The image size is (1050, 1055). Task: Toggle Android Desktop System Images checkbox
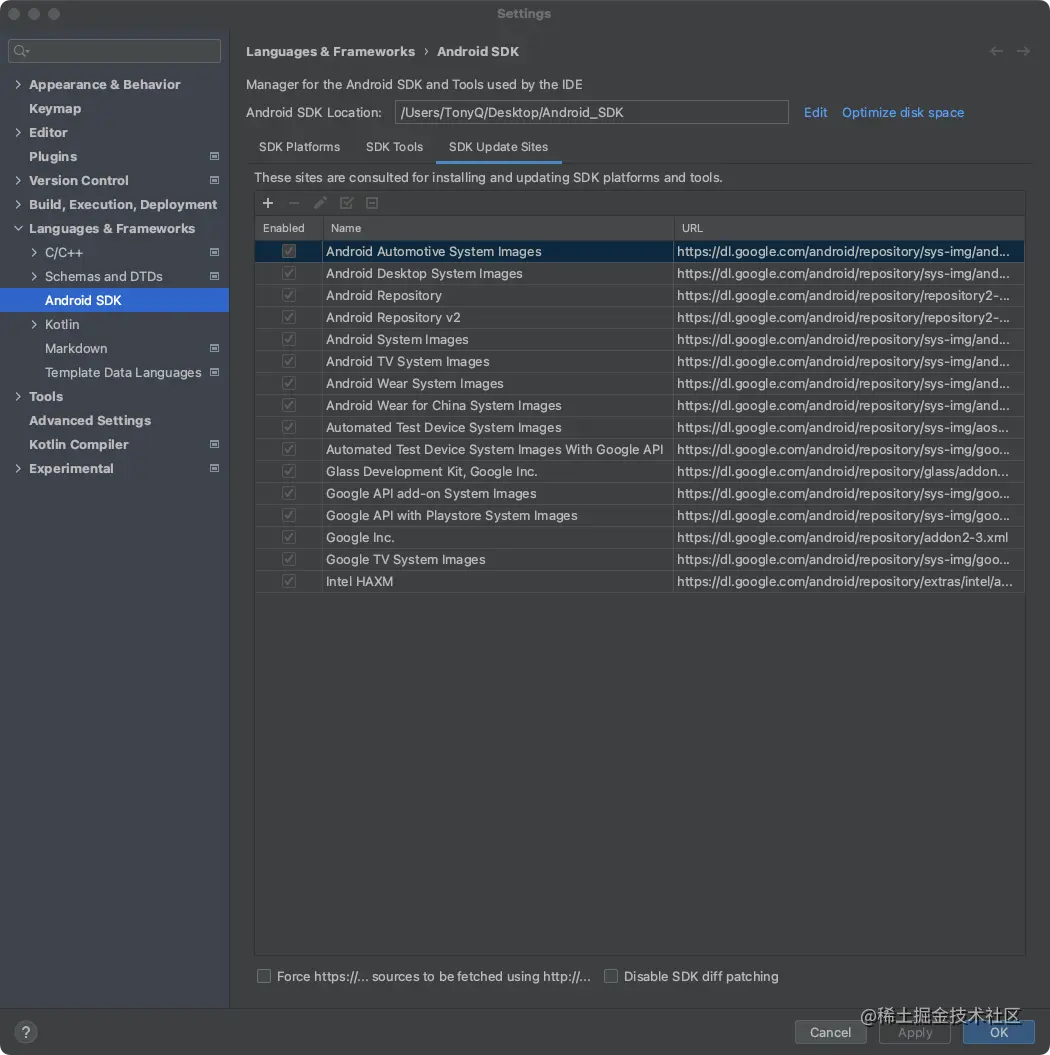pos(289,273)
